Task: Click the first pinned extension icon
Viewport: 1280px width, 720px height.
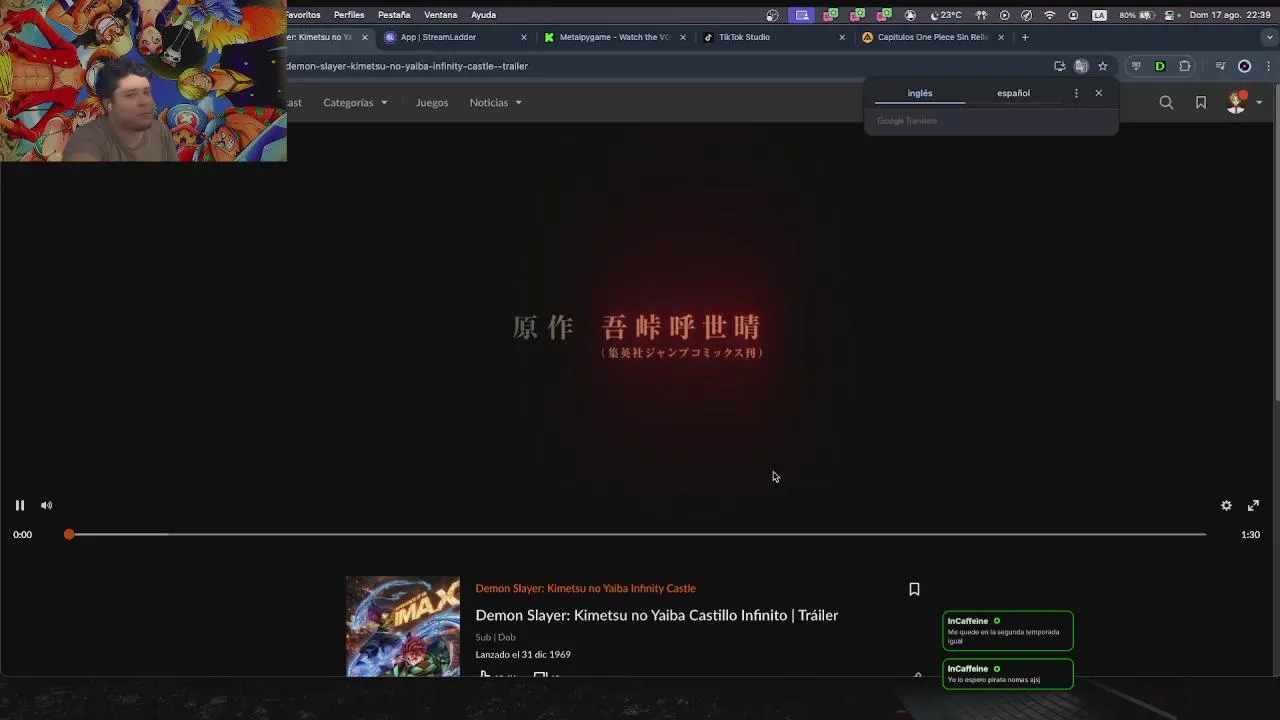Action: coord(1136,66)
